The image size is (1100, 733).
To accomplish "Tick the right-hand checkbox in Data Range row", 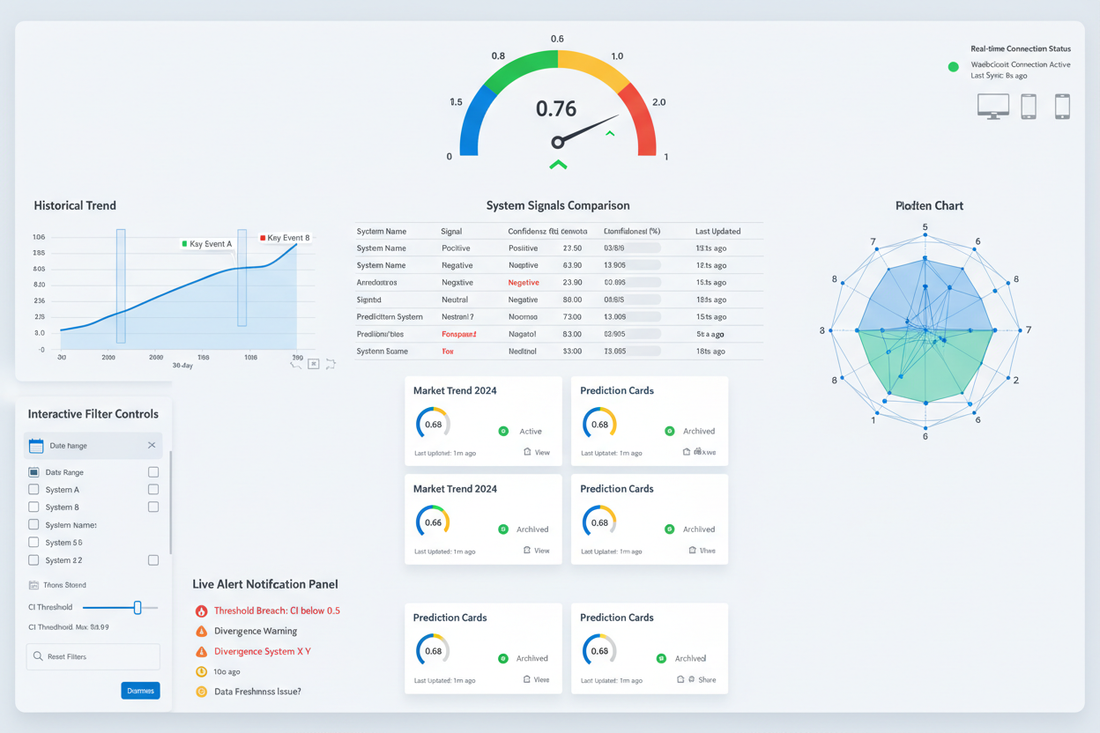I will 154,472.
